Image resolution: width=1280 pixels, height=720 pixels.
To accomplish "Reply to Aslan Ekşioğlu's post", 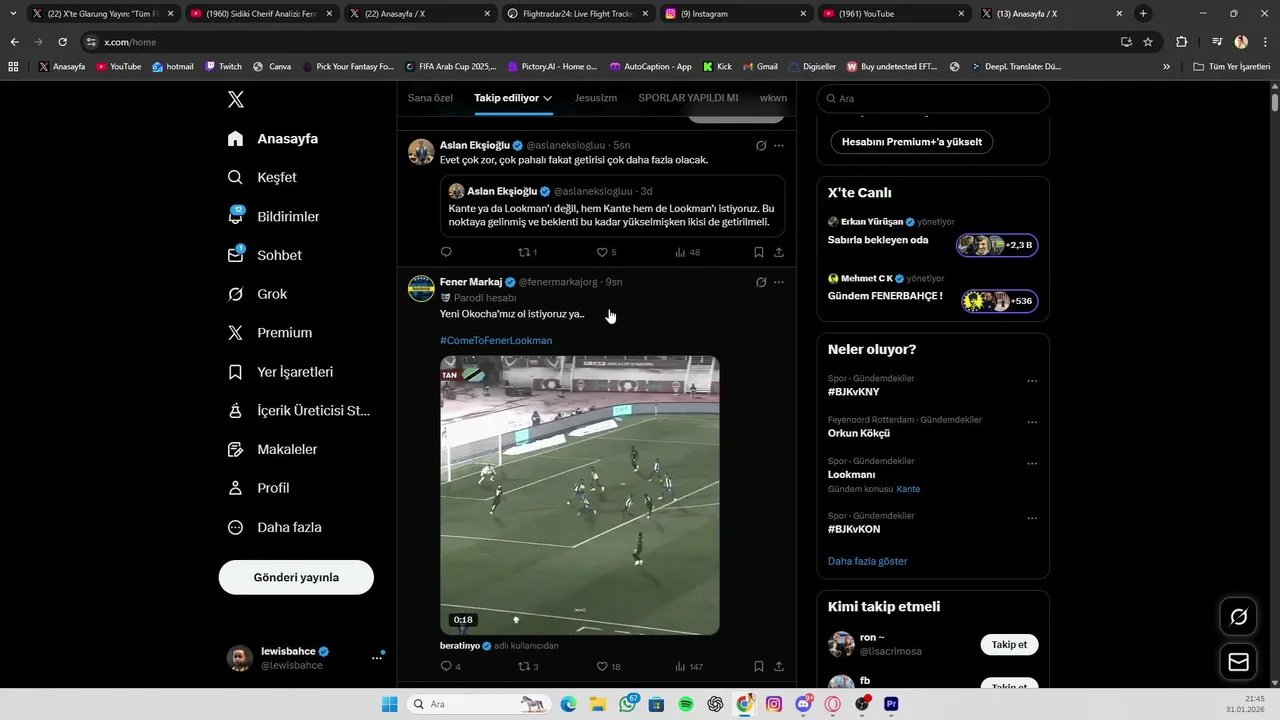I will point(446,252).
